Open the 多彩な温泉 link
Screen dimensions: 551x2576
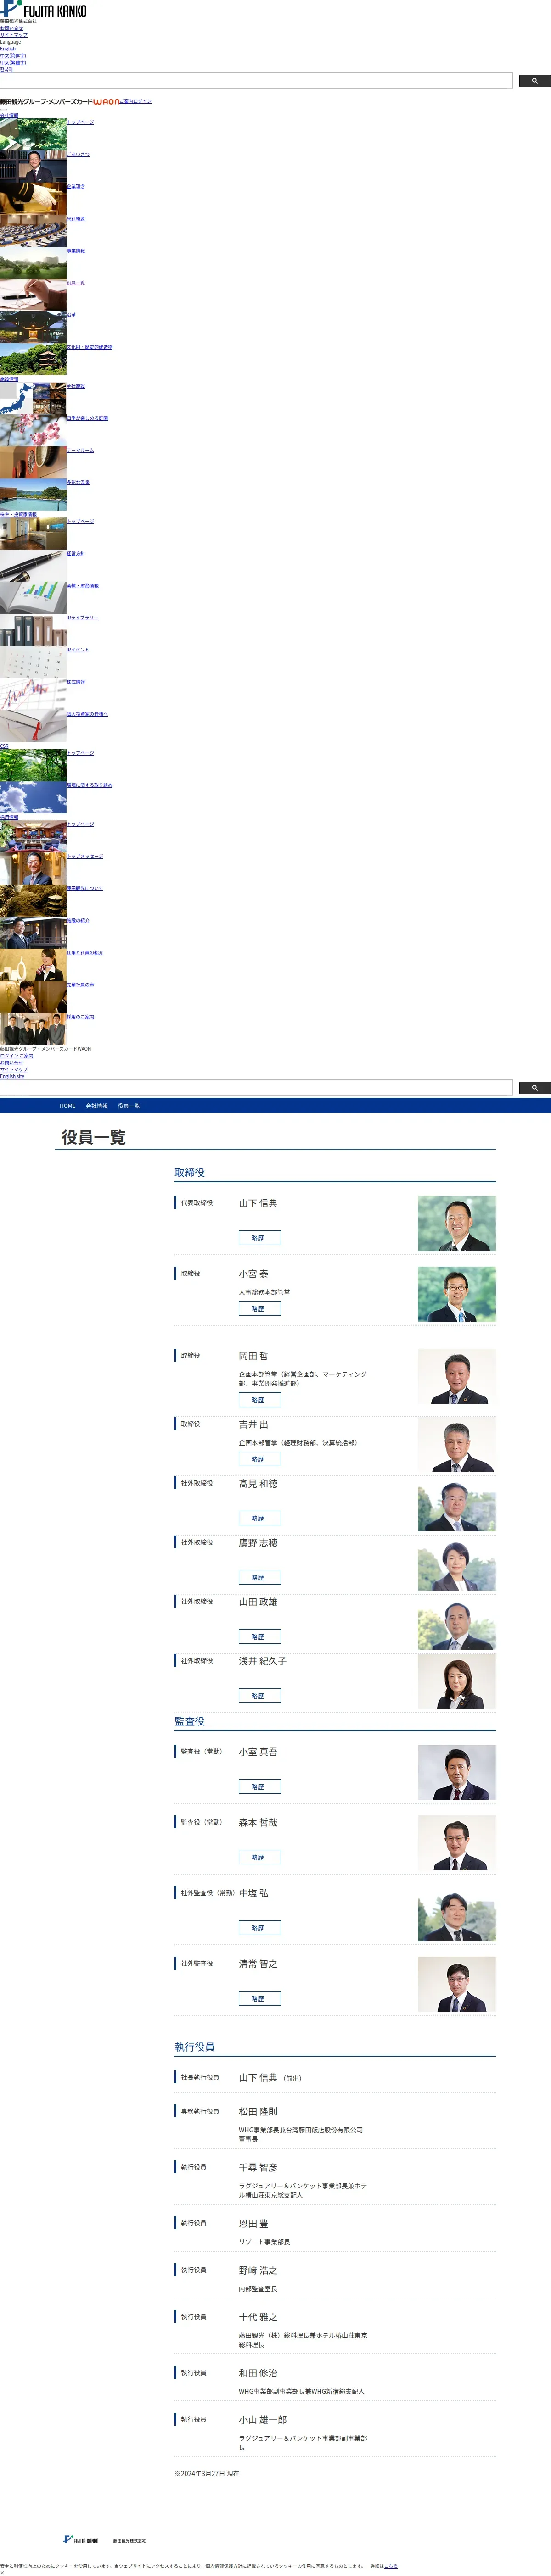click(78, 482)
